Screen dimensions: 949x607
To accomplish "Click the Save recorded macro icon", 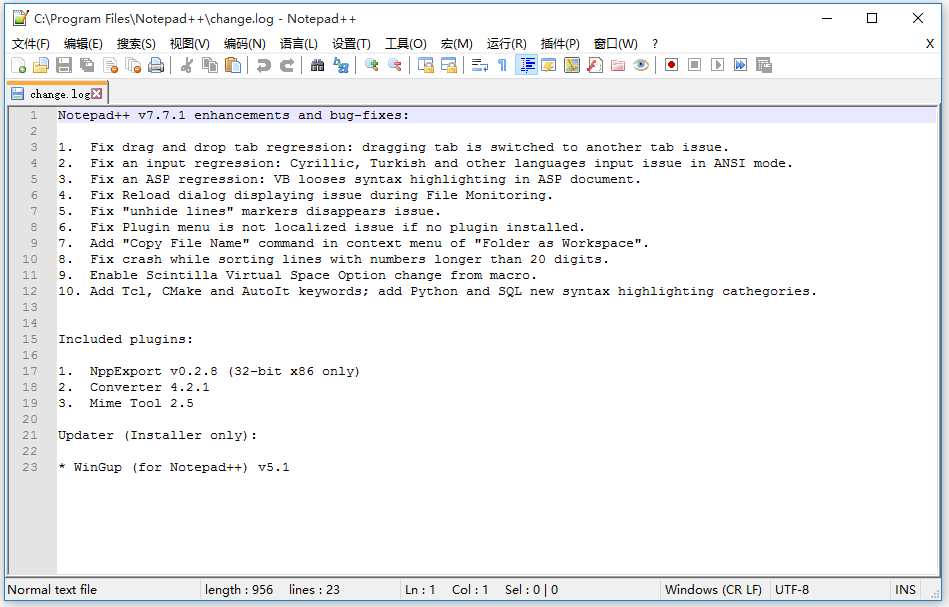I will click(764, 65).
